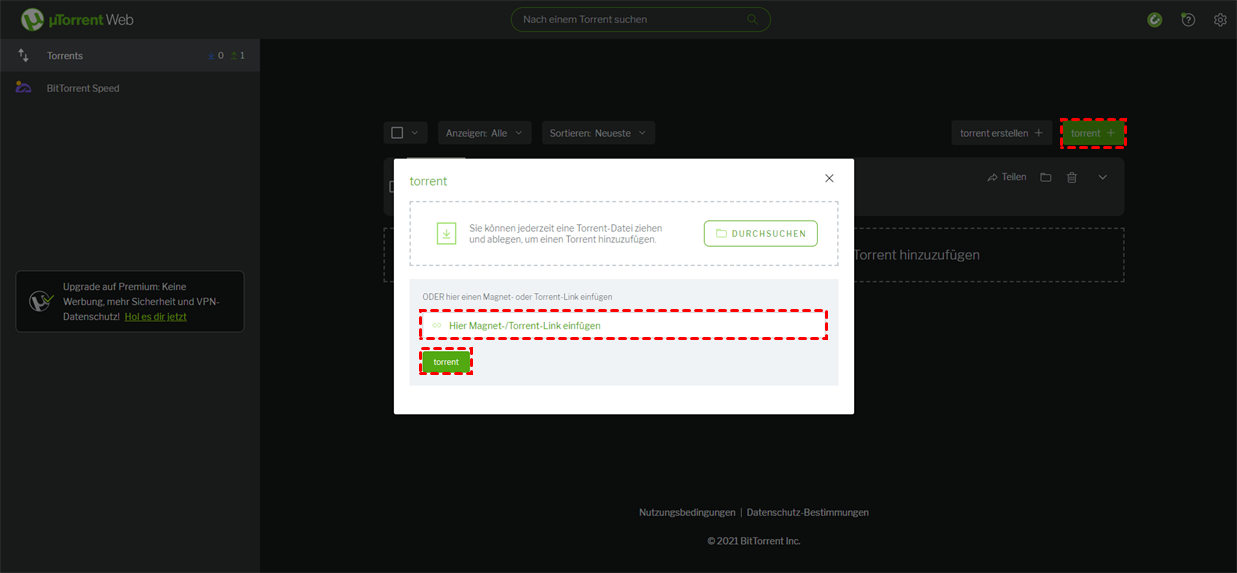Close the torrent dialog with X
1237x573 pixels.
coord(829,178)
